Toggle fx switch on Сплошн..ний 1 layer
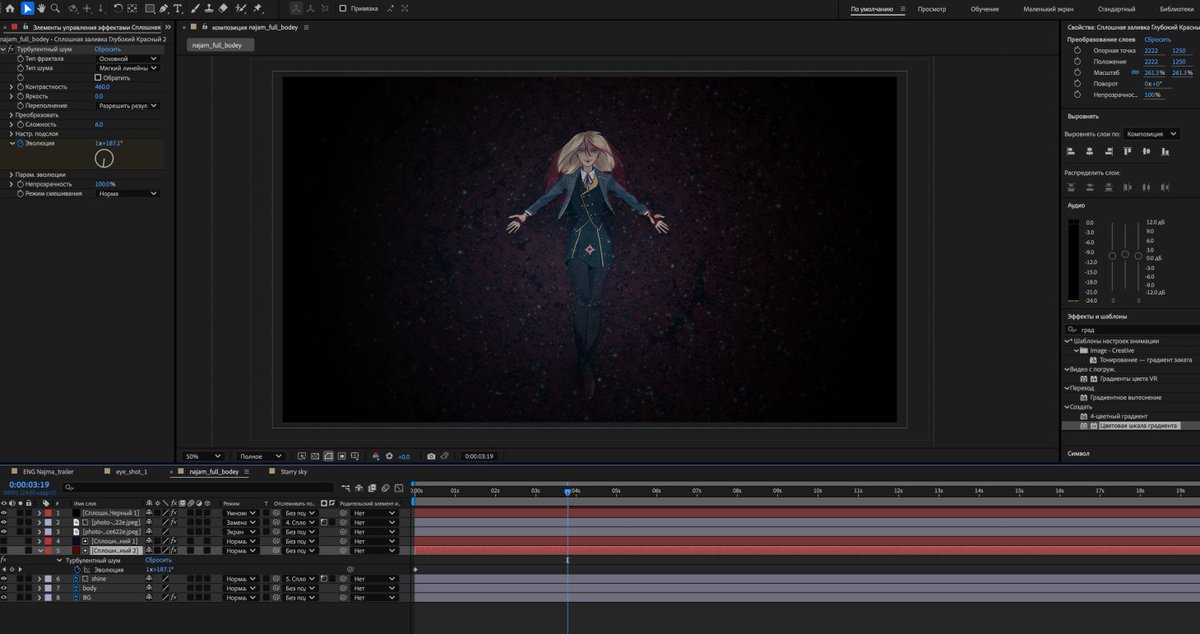 point(174,541)
